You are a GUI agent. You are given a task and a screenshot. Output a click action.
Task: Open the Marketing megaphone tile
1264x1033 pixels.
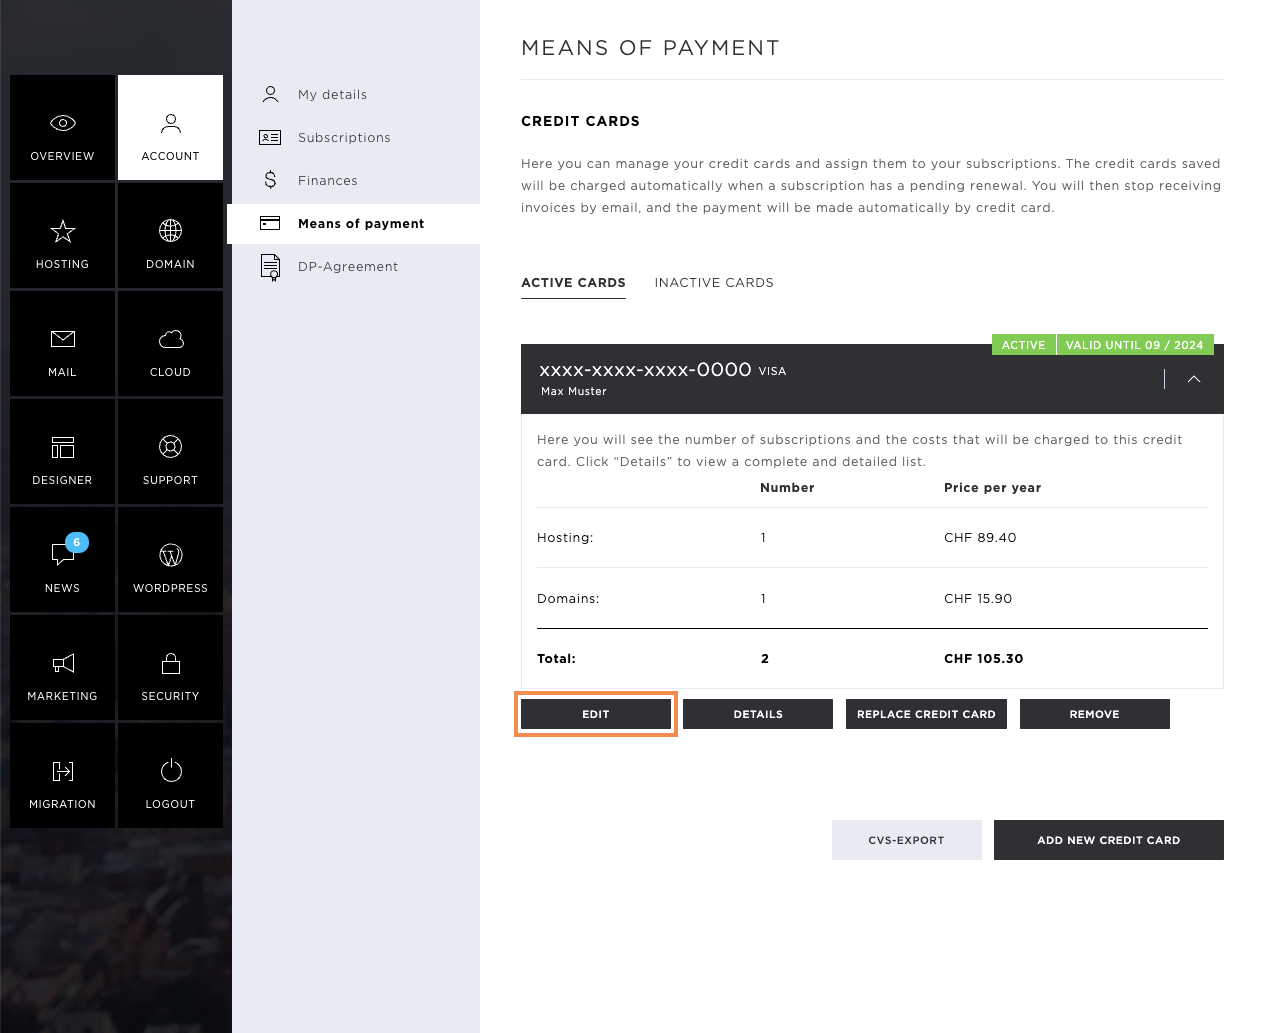point(62,668)
